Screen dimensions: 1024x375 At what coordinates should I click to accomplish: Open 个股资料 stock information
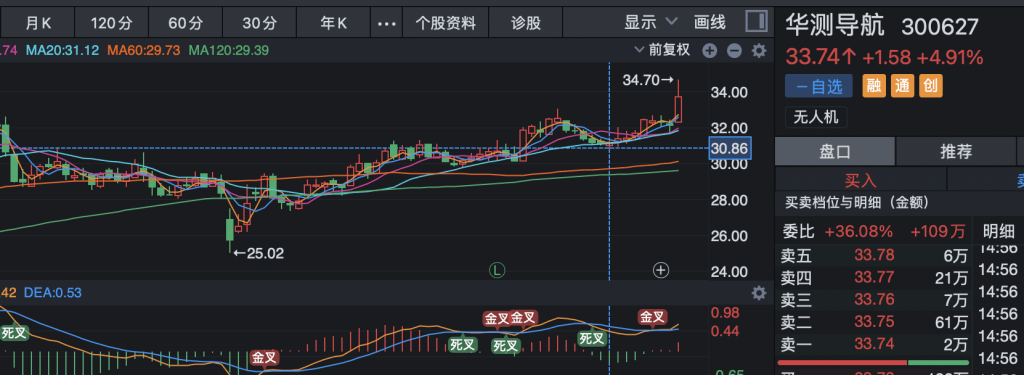445,24
